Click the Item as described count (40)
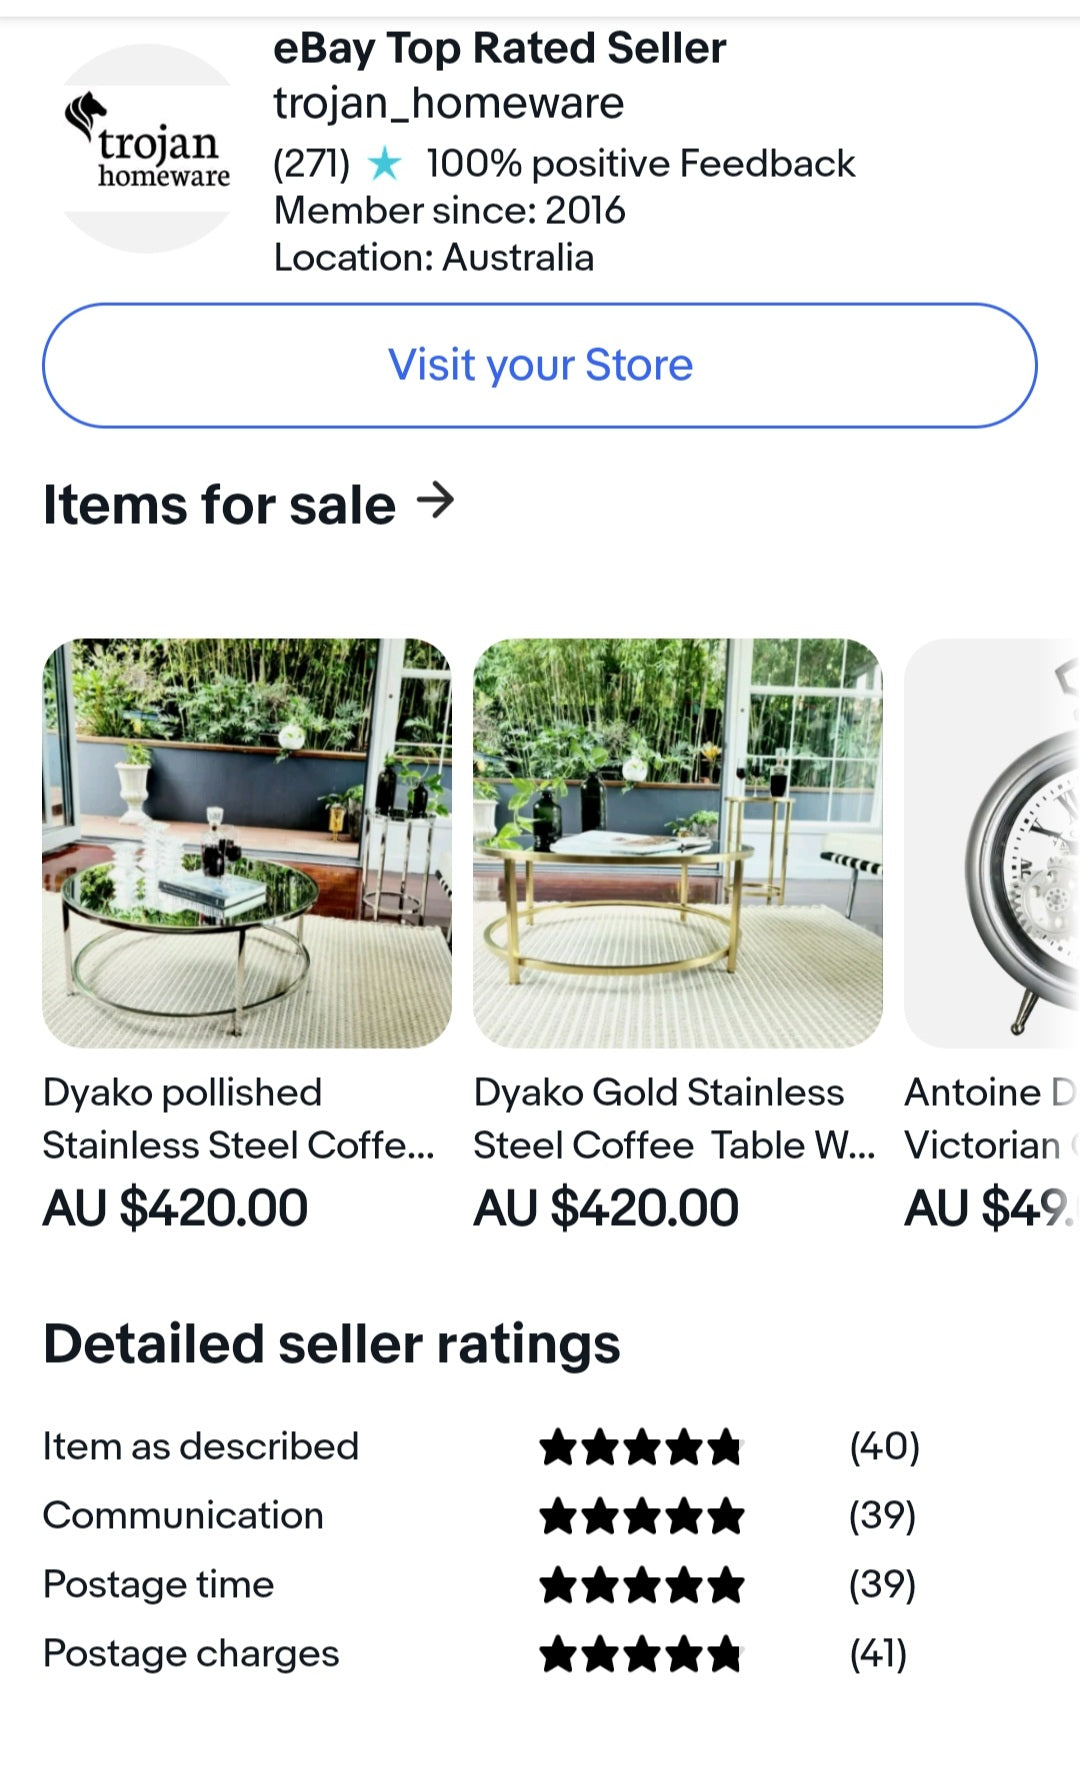 click(884, 1447)
